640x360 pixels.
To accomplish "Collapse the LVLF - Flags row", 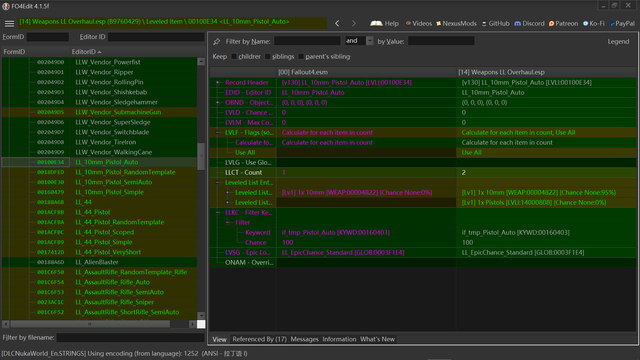I will [218, 132].
